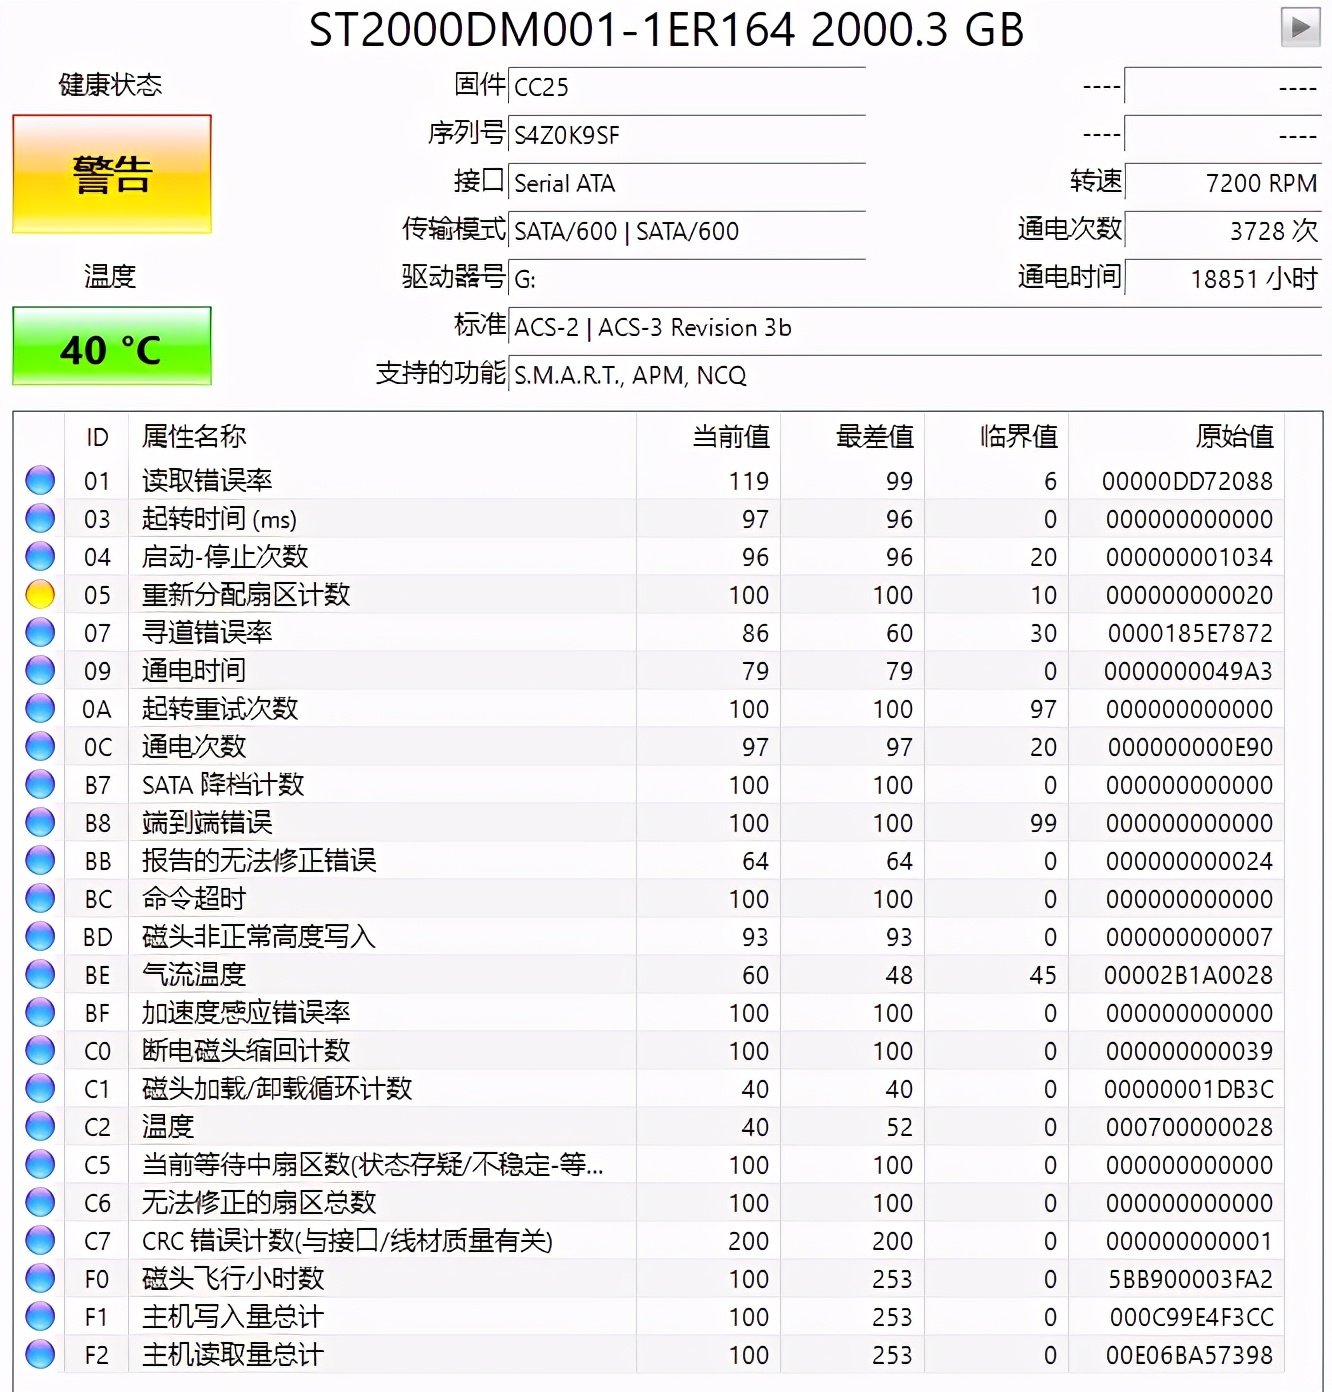Viewport: 1332px width, 1392px height.
Task: Click the blue status icon for CRC 错误计数
Action: pos(40,1241)
